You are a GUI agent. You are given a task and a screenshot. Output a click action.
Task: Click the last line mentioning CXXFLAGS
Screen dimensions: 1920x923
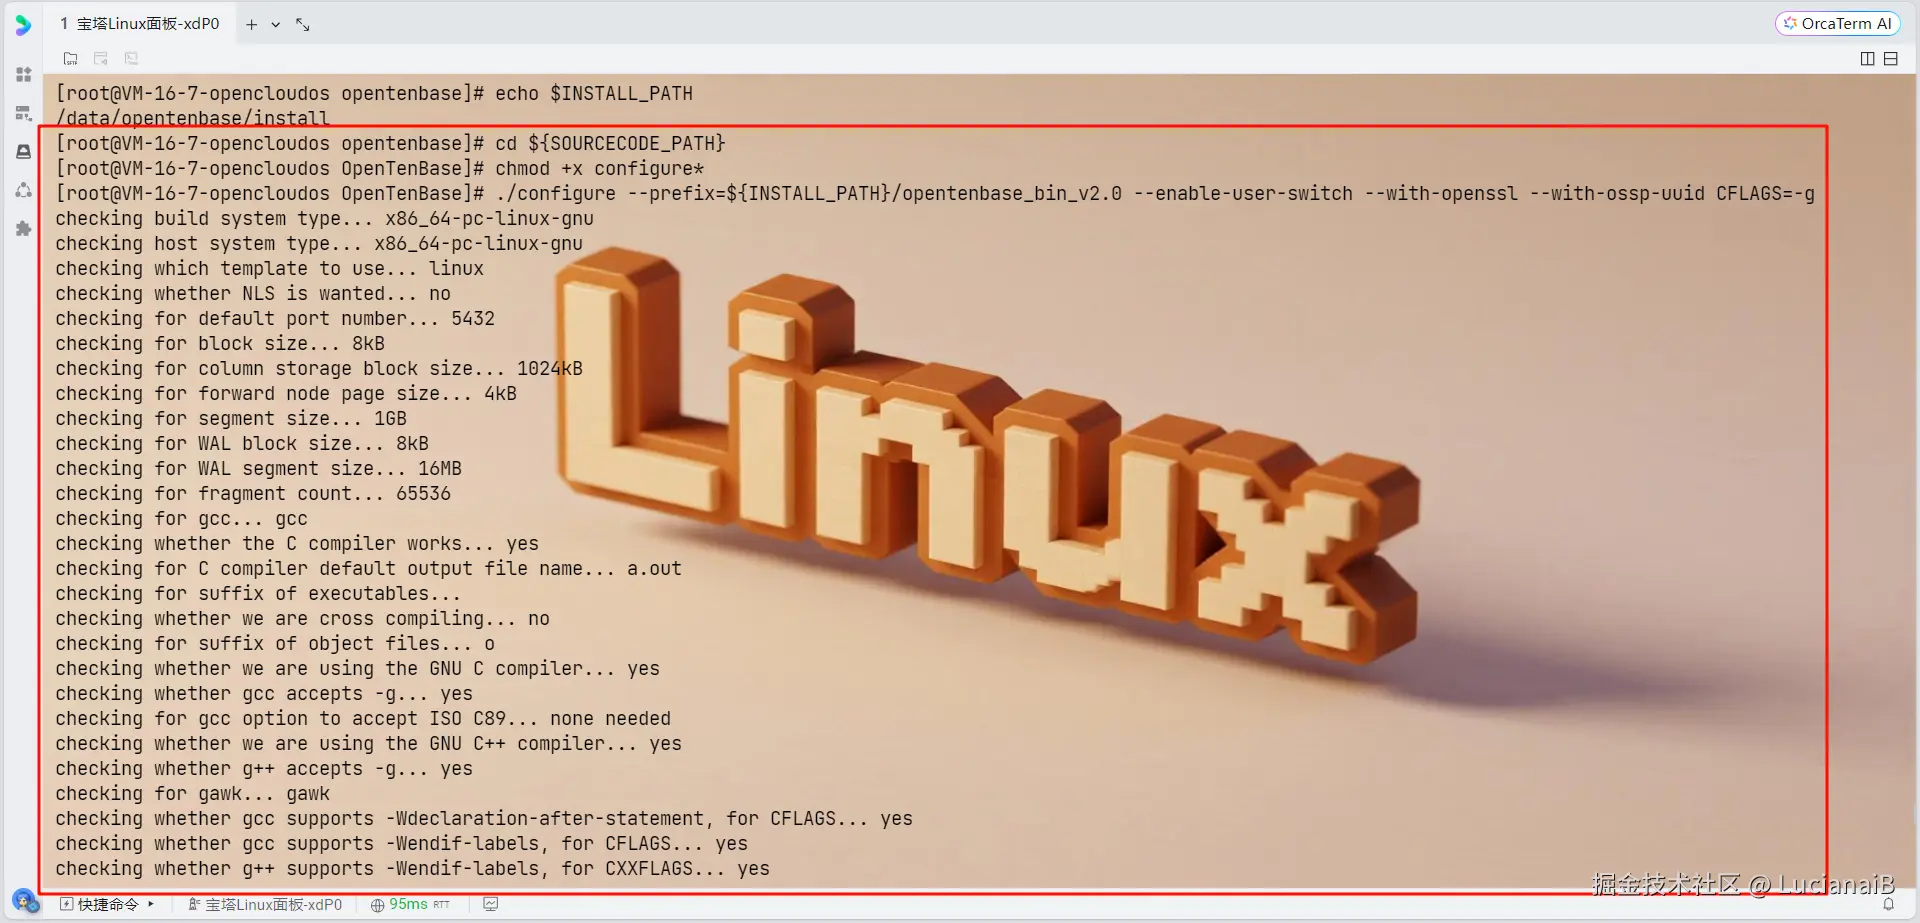click(x=413, y=869)
